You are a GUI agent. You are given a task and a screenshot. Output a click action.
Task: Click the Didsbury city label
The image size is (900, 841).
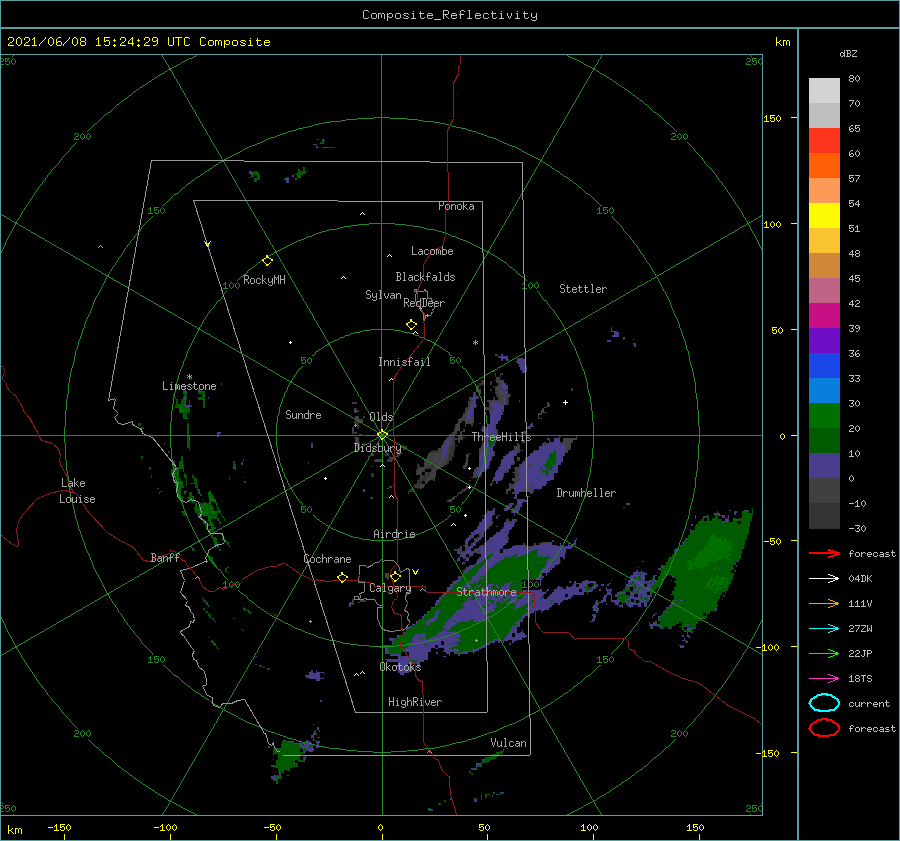click(x=378, y=448)
